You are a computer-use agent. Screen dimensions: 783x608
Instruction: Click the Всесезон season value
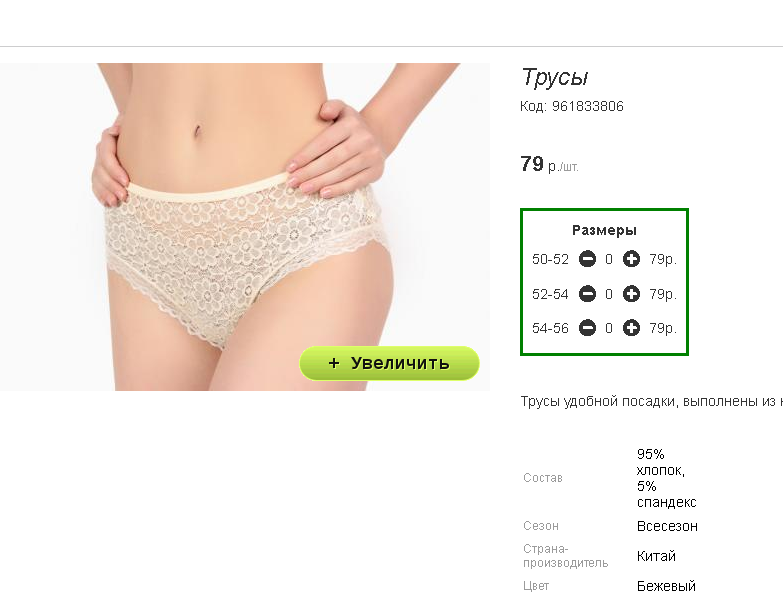[x=667, y=526]
